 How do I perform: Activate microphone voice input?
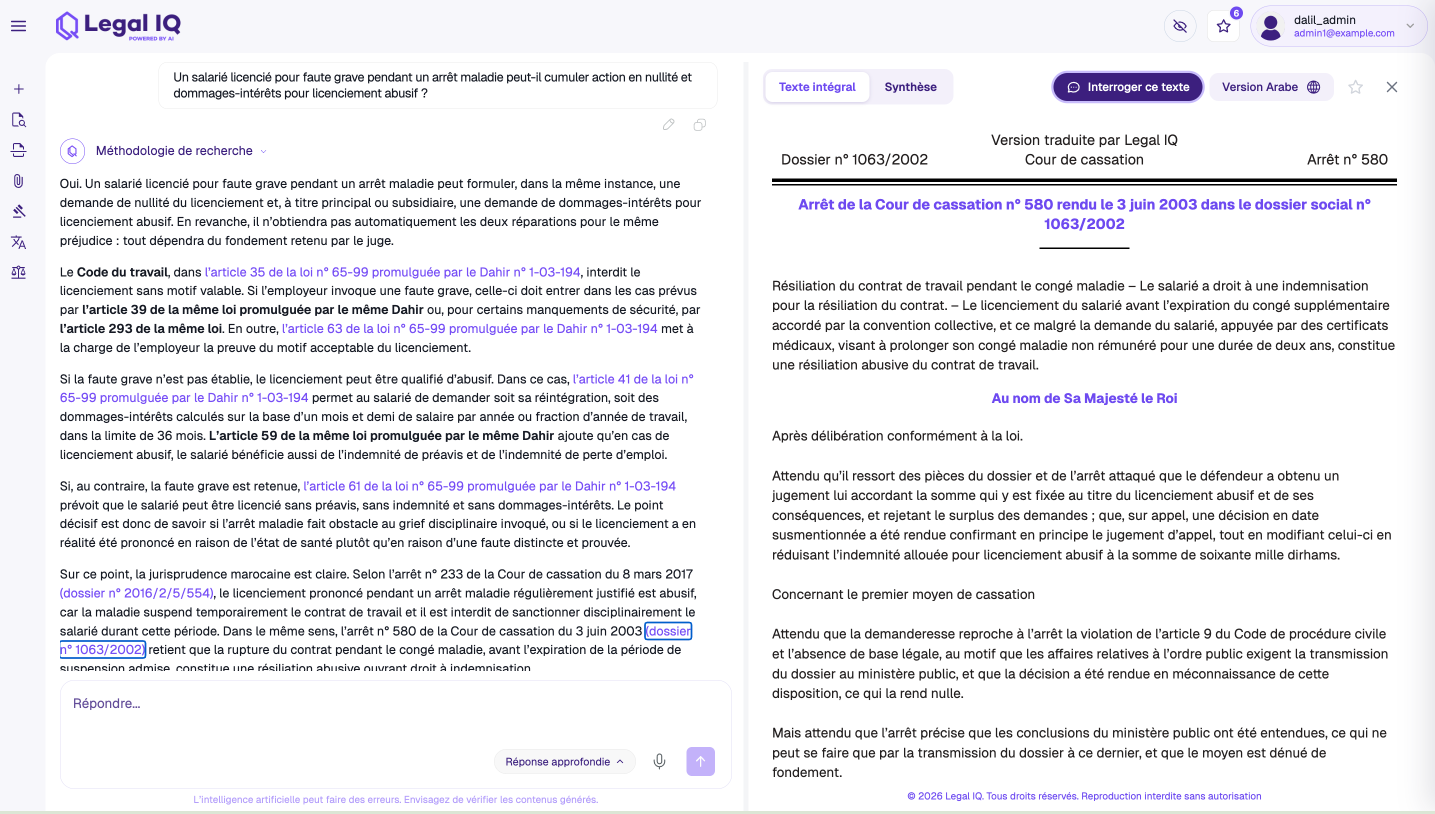point(660,762)
